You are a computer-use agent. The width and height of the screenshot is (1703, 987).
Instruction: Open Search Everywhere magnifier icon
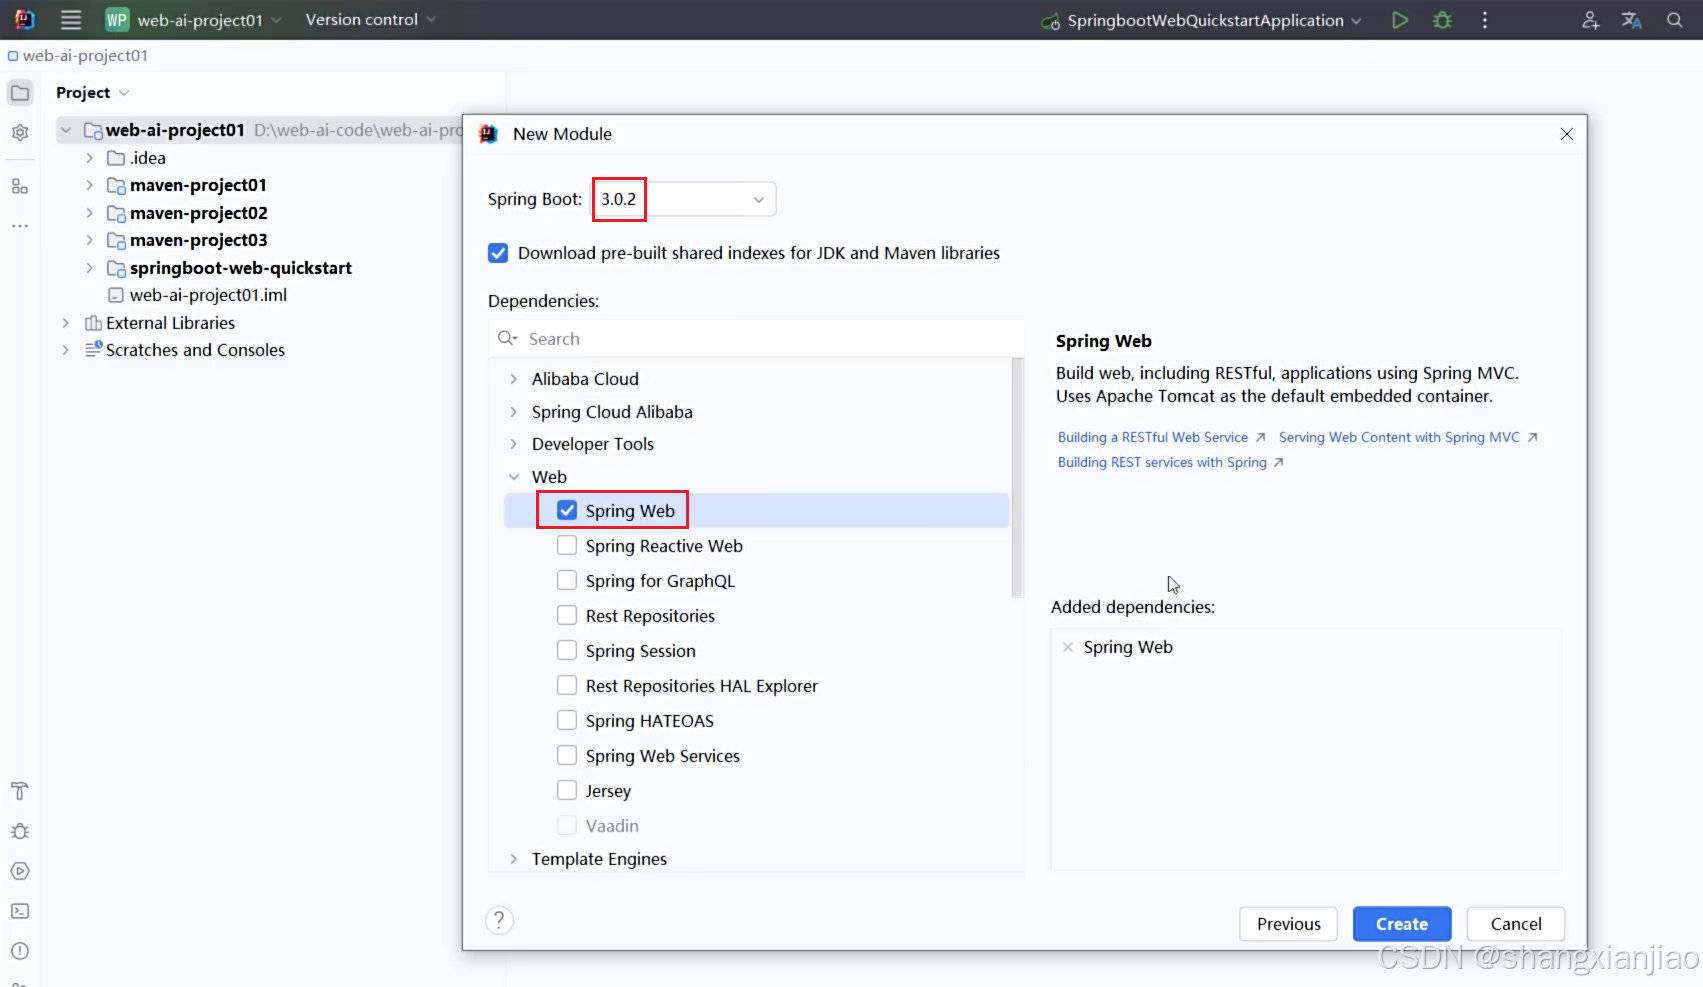pos(1674,20)
